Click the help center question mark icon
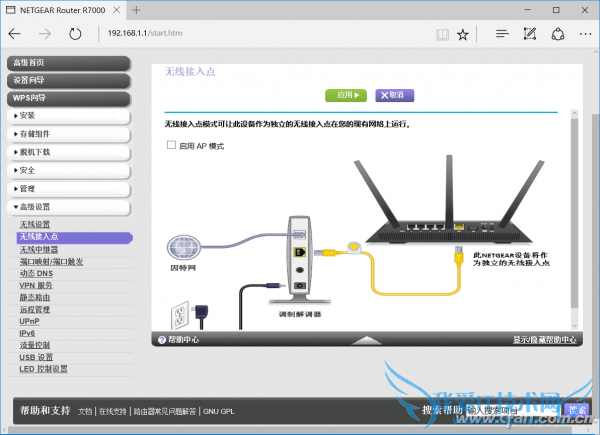The width and height of the screenshot is (600, 435). point(161,340)
